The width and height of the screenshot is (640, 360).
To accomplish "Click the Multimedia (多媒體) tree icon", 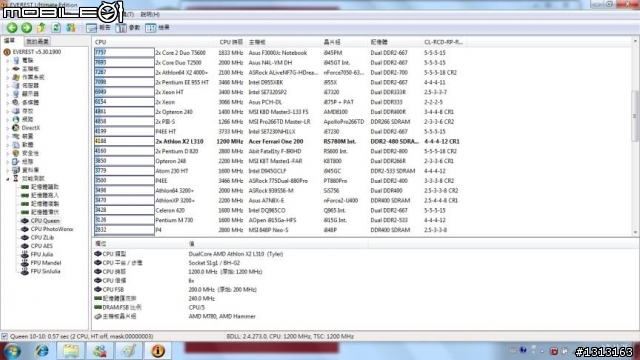I will click(16, 102).
